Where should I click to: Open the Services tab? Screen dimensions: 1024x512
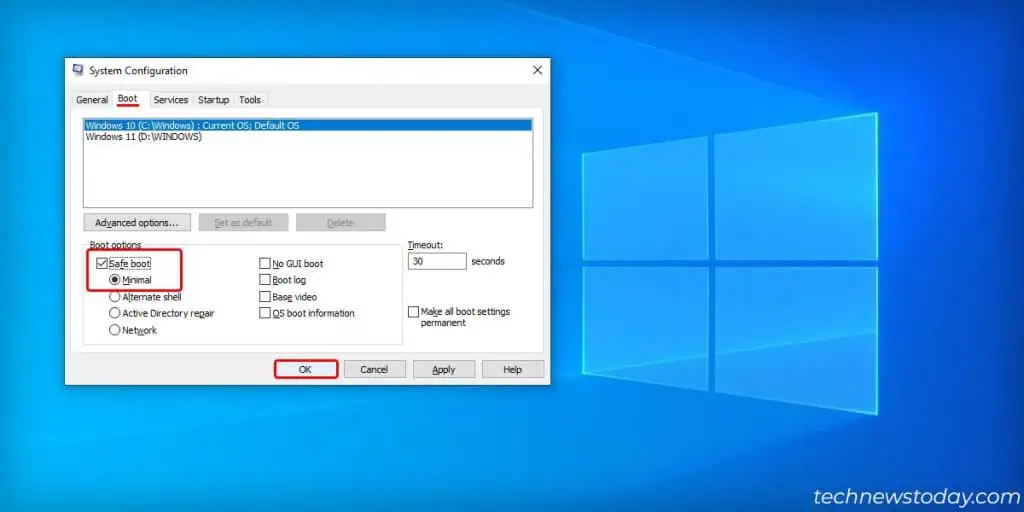pos(171,100)
